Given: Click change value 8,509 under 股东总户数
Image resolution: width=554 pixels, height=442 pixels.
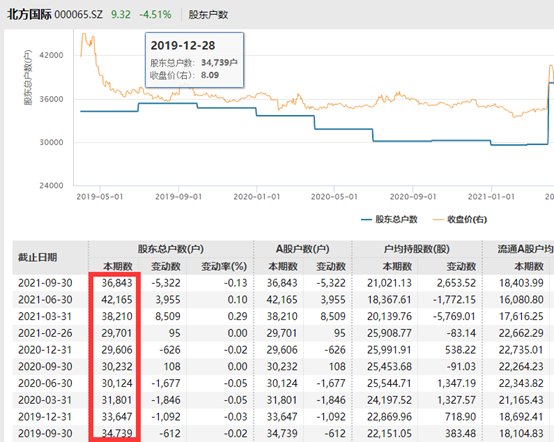Looking at the screenshot, I should pyautogui.click(x=168, y=316).
